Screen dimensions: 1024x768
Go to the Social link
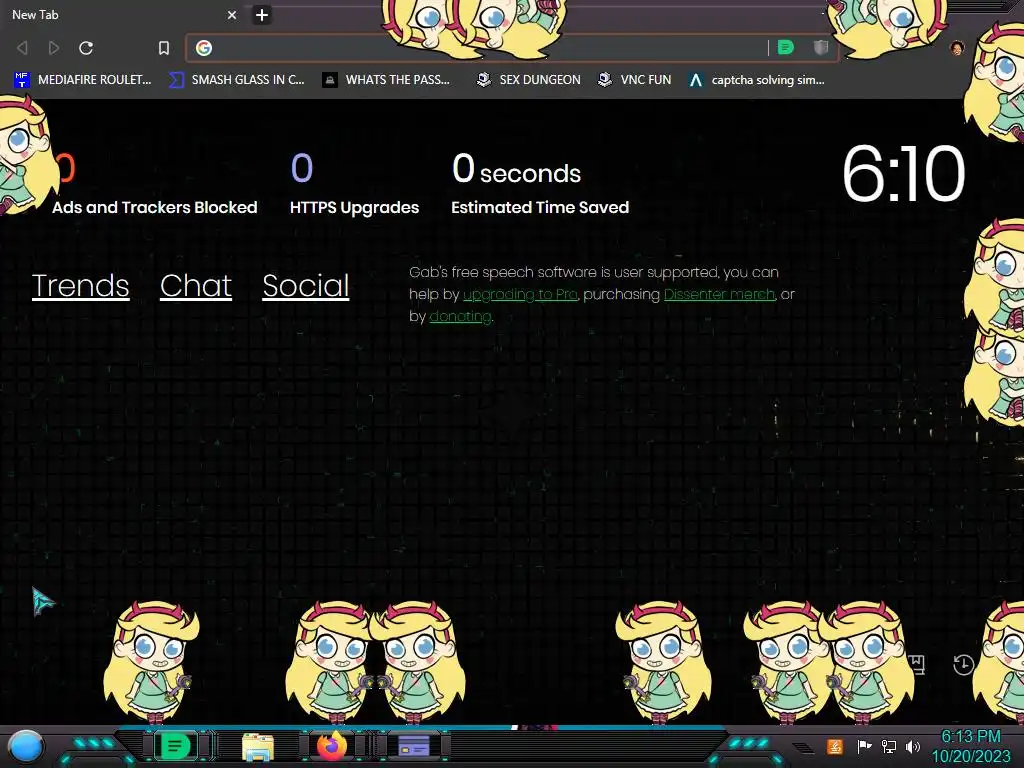click(306, 286)
